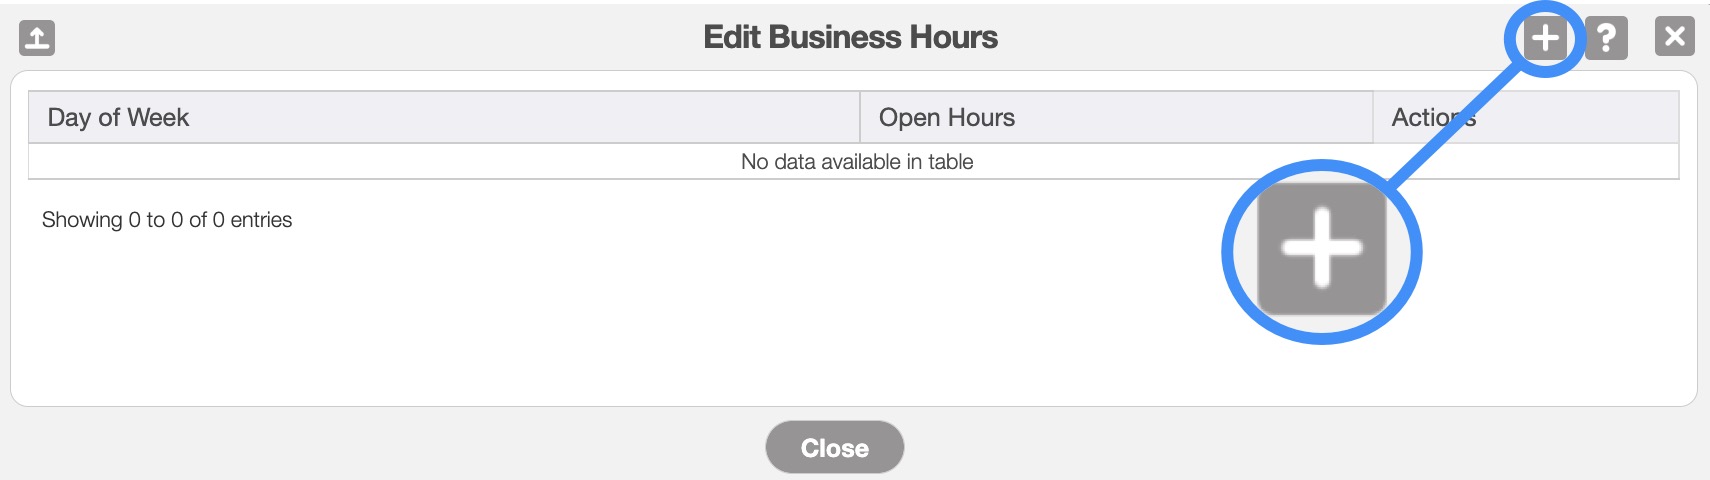Click the "Edit Business Hours" dialog title
Image resolution: width=1710 pixels, height=480 pixels.
[850, 37]
